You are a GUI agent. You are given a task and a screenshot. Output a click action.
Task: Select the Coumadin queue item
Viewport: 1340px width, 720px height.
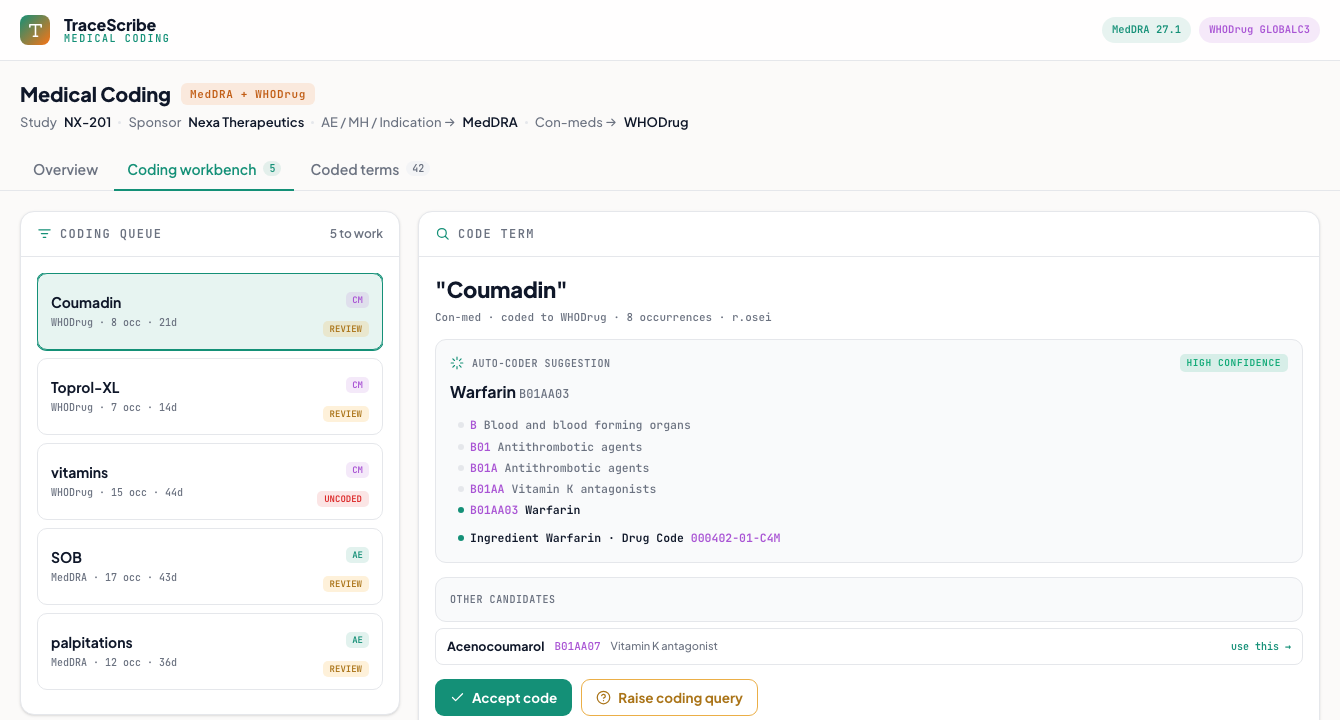(x=210, y=312)
